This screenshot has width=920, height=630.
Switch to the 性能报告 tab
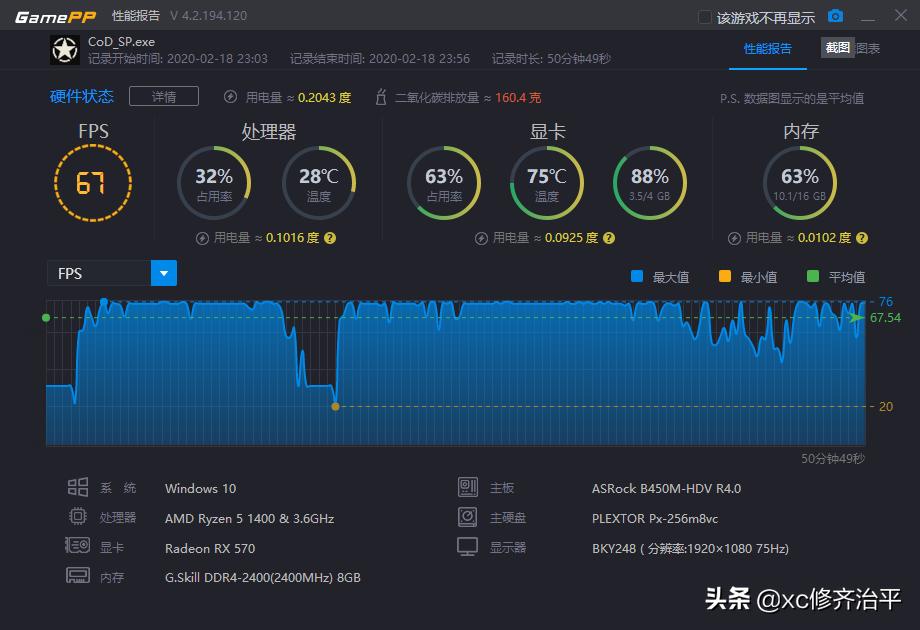pyautogui.click(x=767, y=49)
